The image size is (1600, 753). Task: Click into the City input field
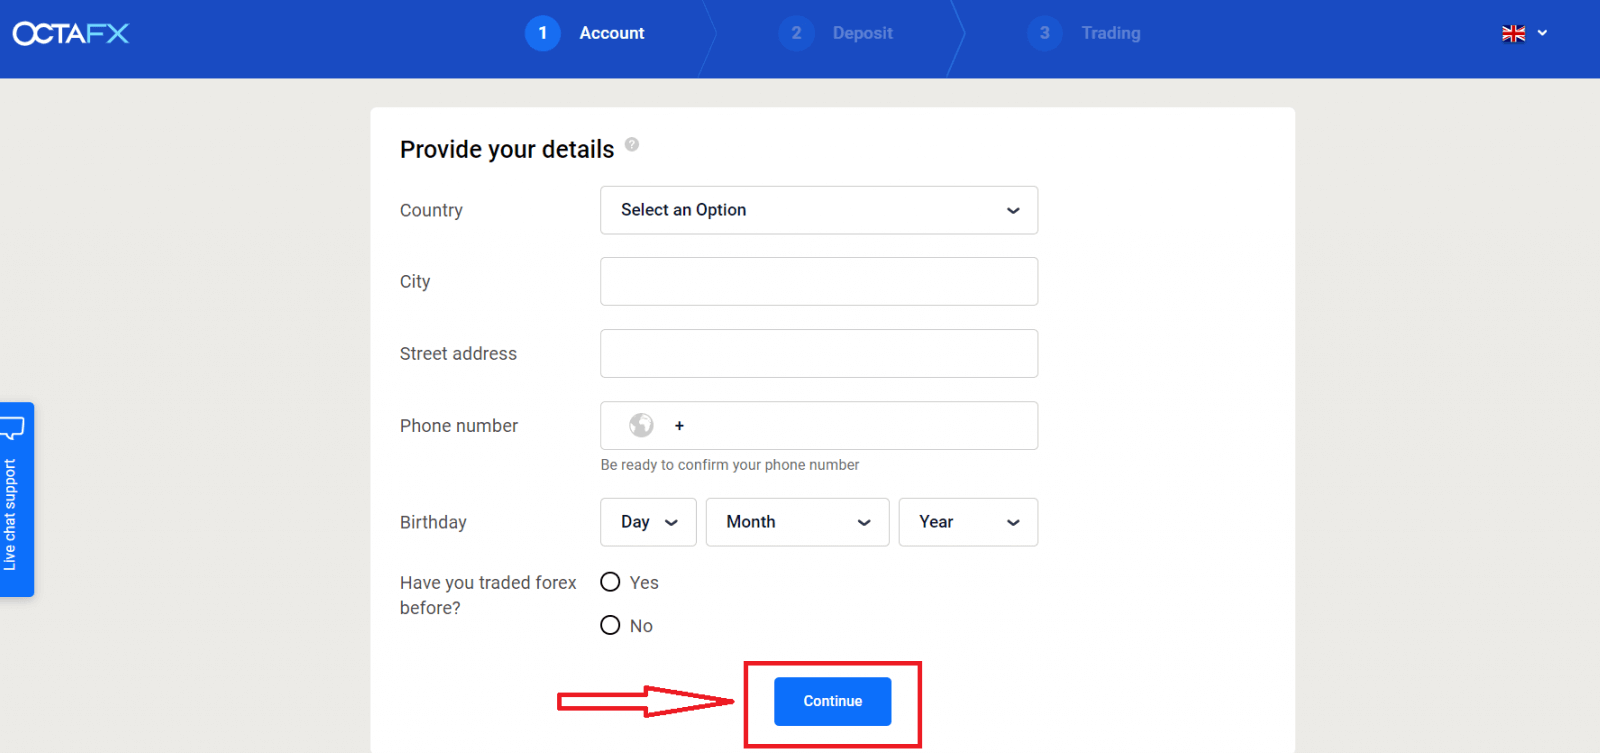point(819,281)
